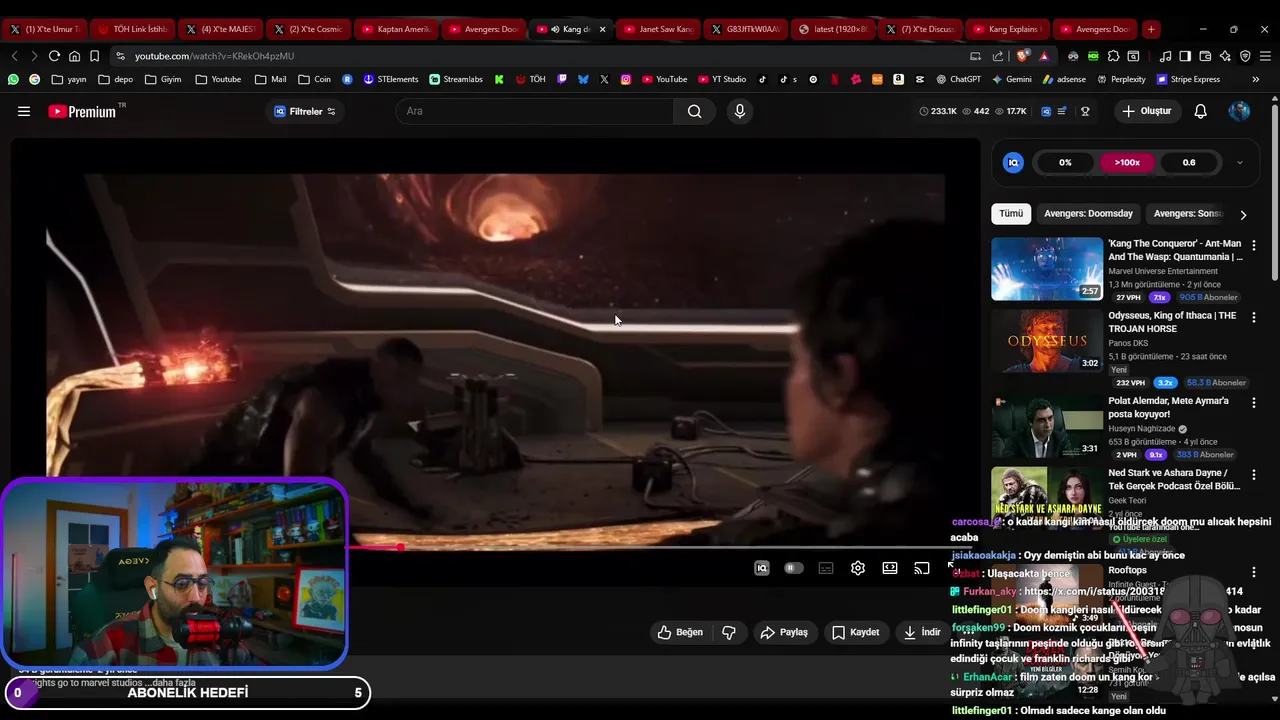Click the vidIQ trophy icon
Viewport: 1280px width, 720px height.
(1085, 111)
